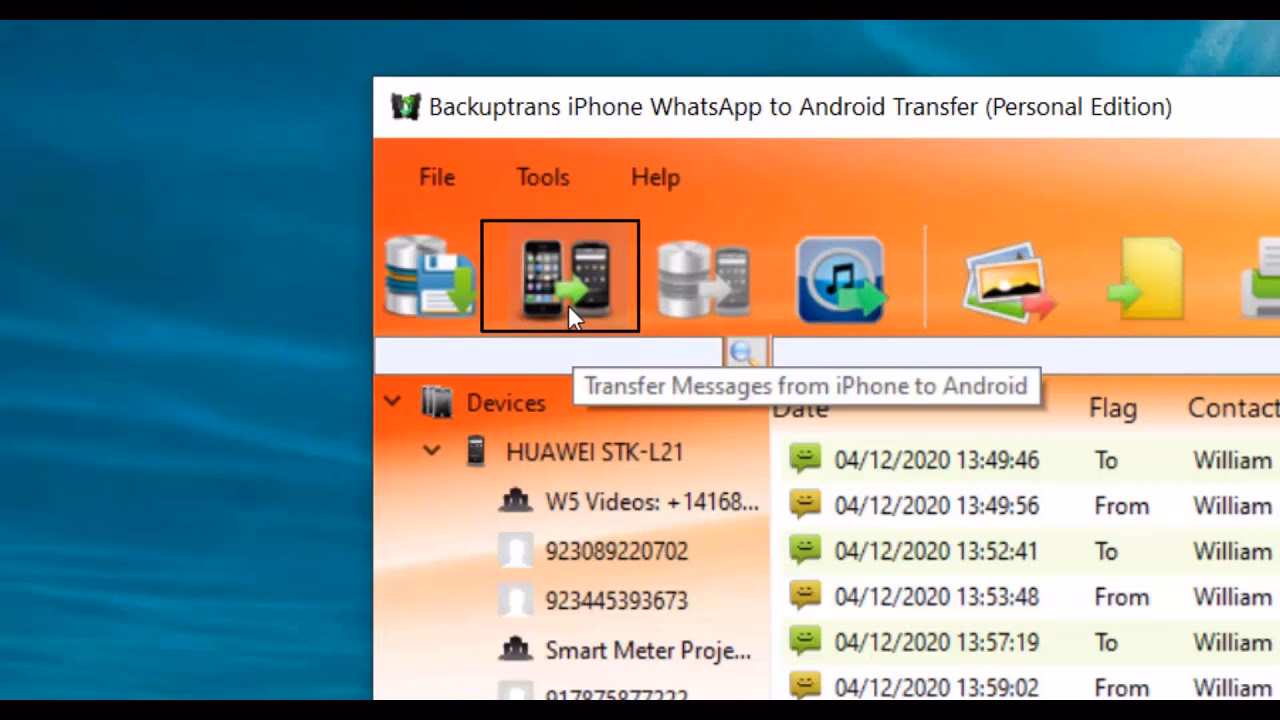
Task: Click the yellow file export toolbar icon
Action: click(1146, 279)
